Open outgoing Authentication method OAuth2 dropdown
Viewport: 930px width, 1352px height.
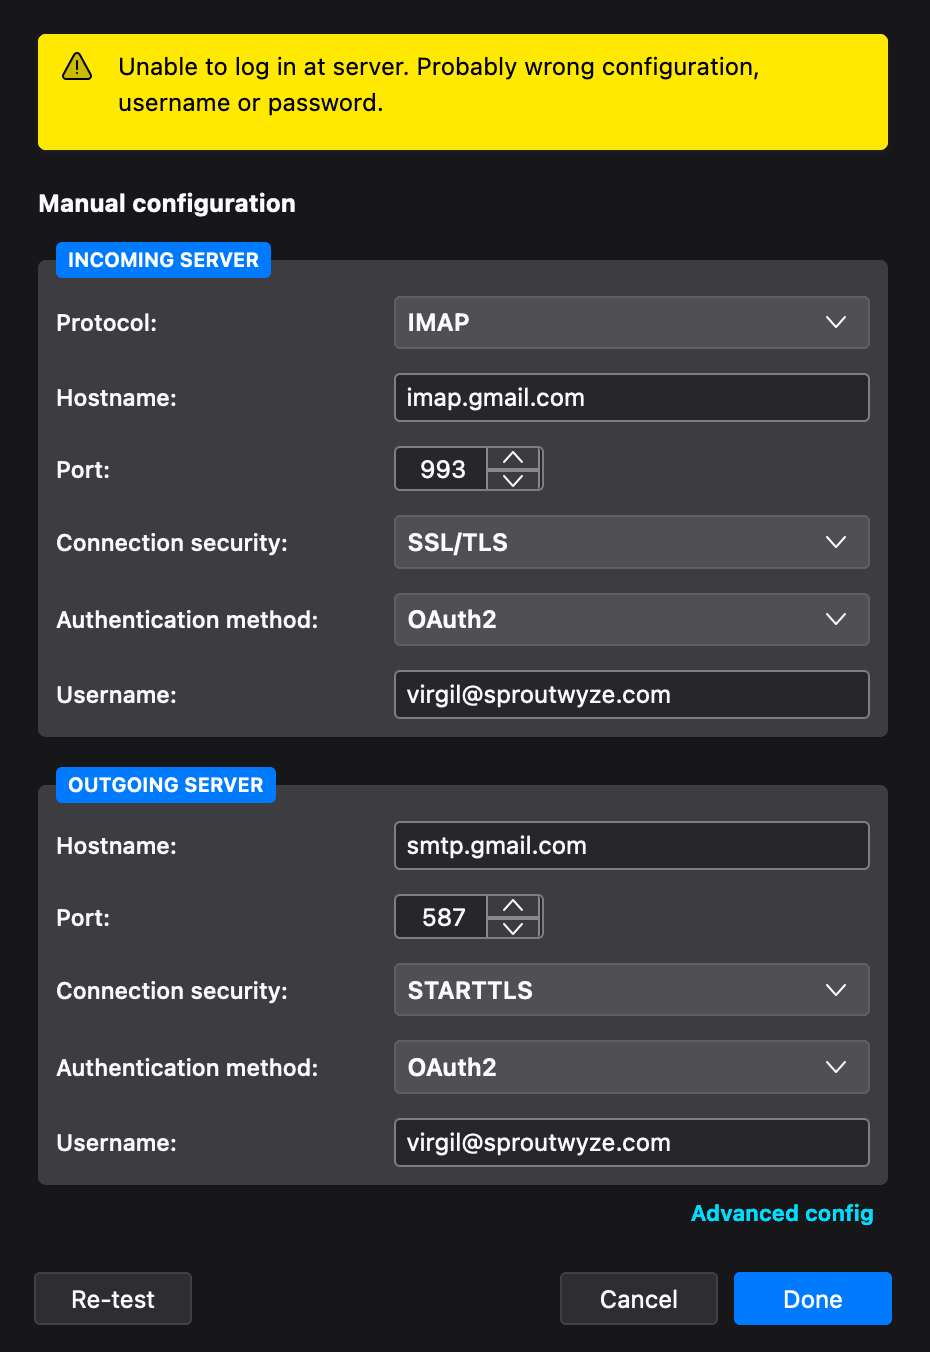click(631, 1067)
